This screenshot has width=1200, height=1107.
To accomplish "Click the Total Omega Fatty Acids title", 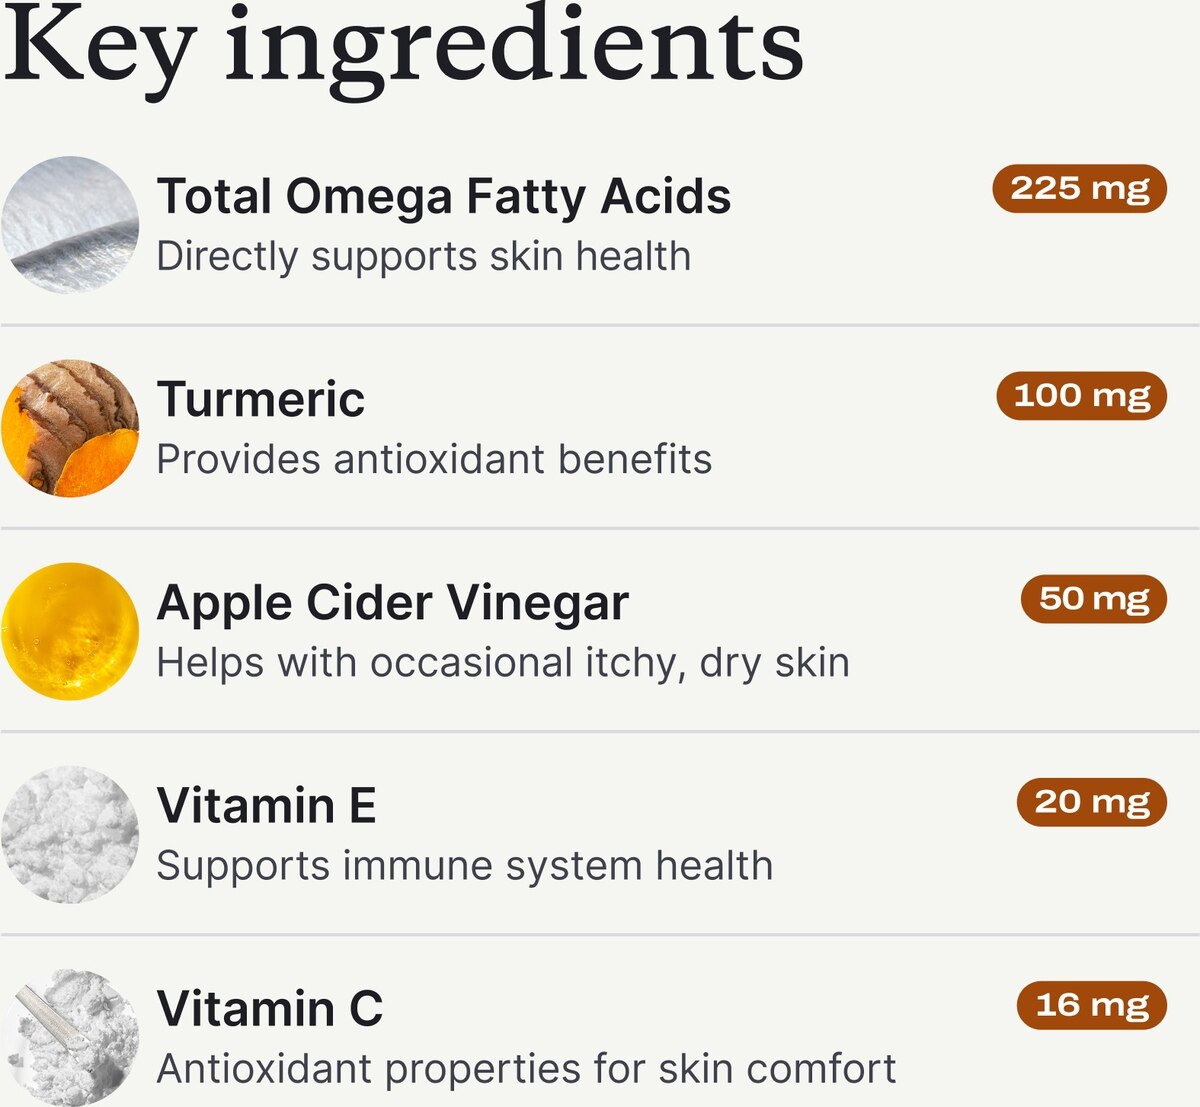I will (444, 196).
